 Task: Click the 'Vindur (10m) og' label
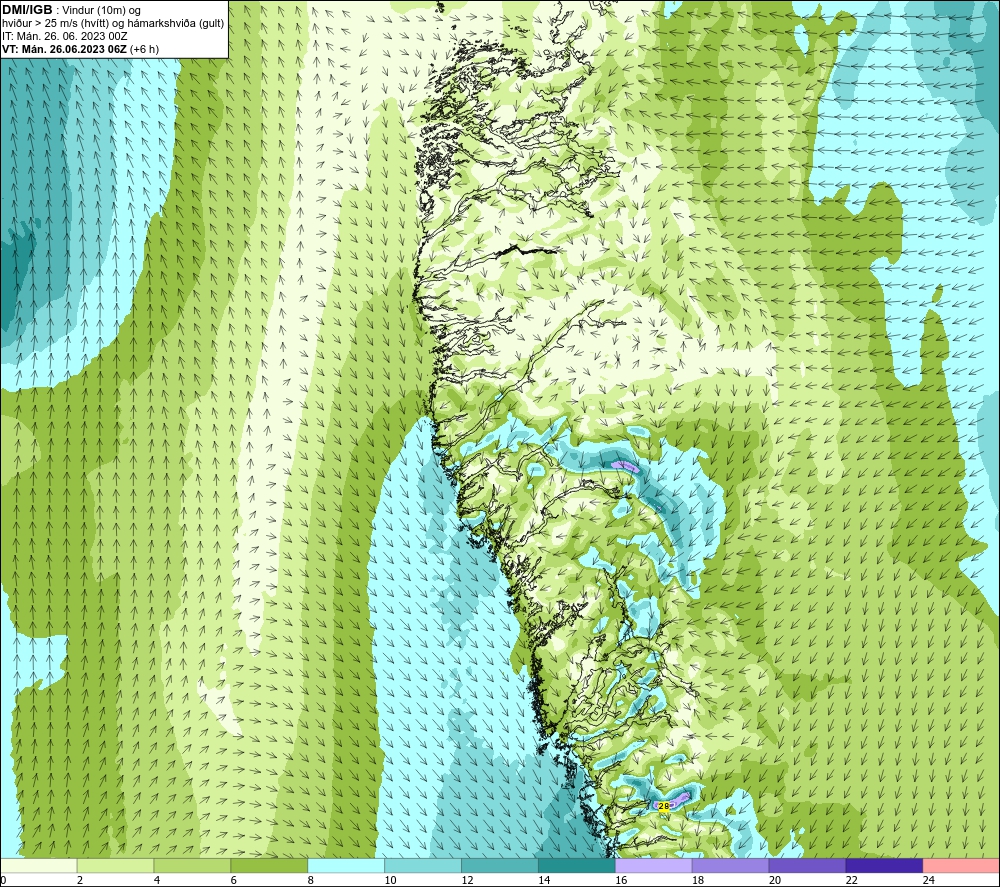click(101, 11)
